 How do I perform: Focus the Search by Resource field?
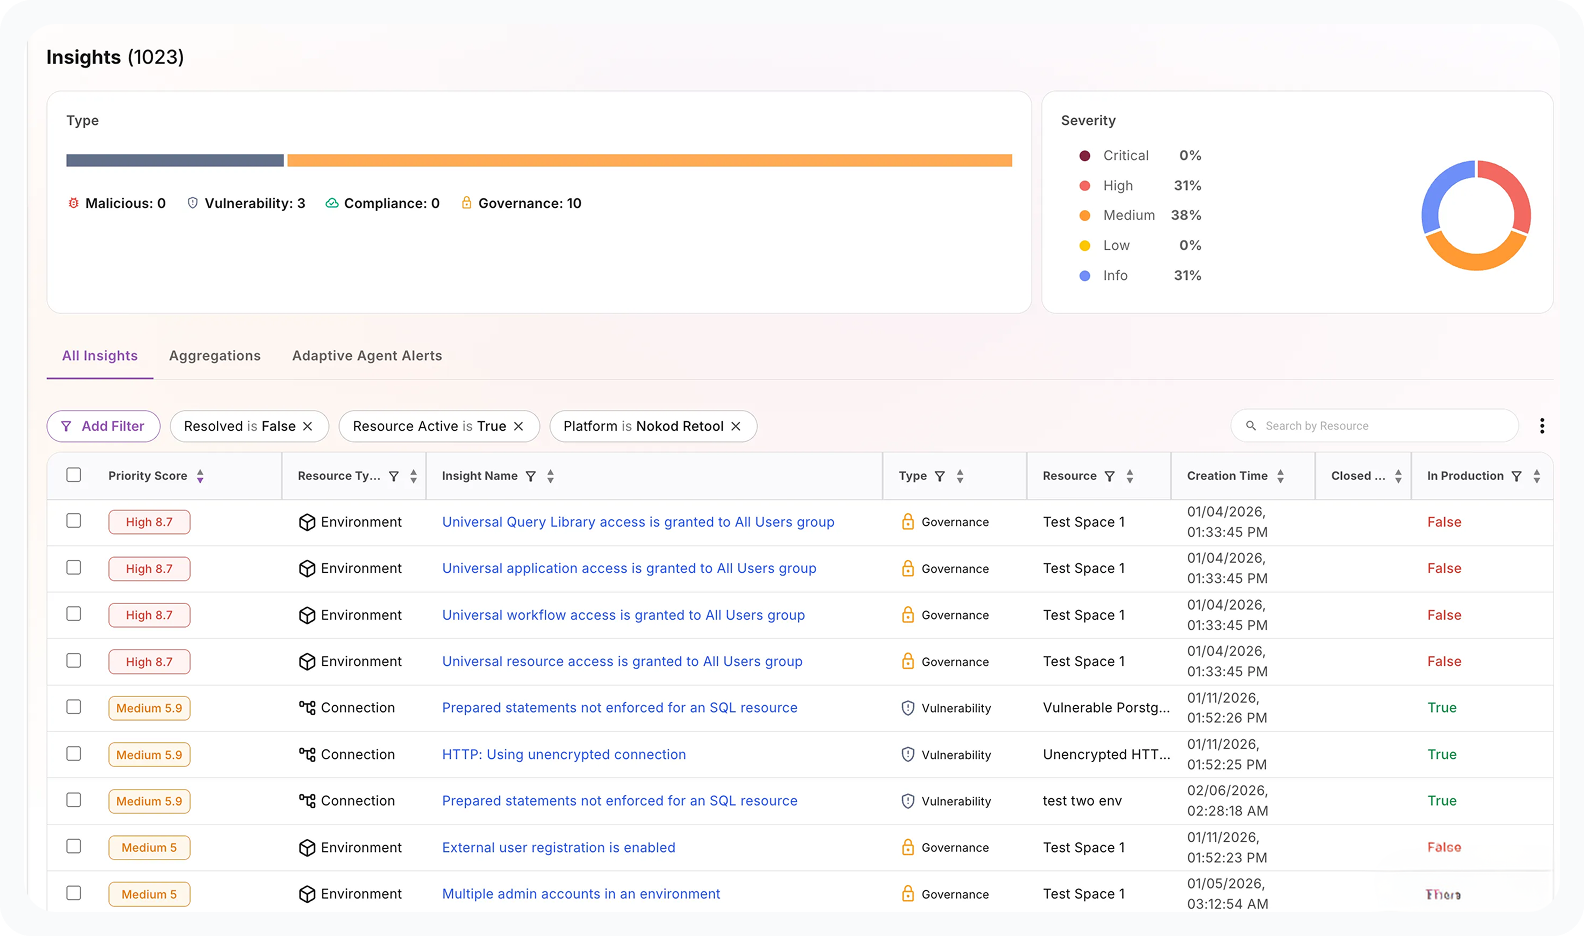[1375, 426]
